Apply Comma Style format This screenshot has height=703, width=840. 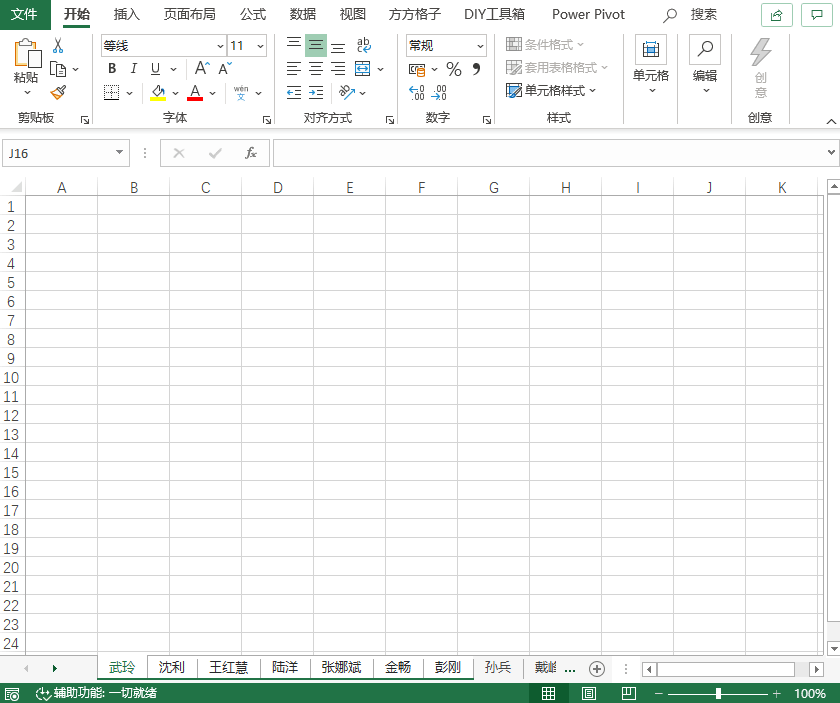click(476, 69)
